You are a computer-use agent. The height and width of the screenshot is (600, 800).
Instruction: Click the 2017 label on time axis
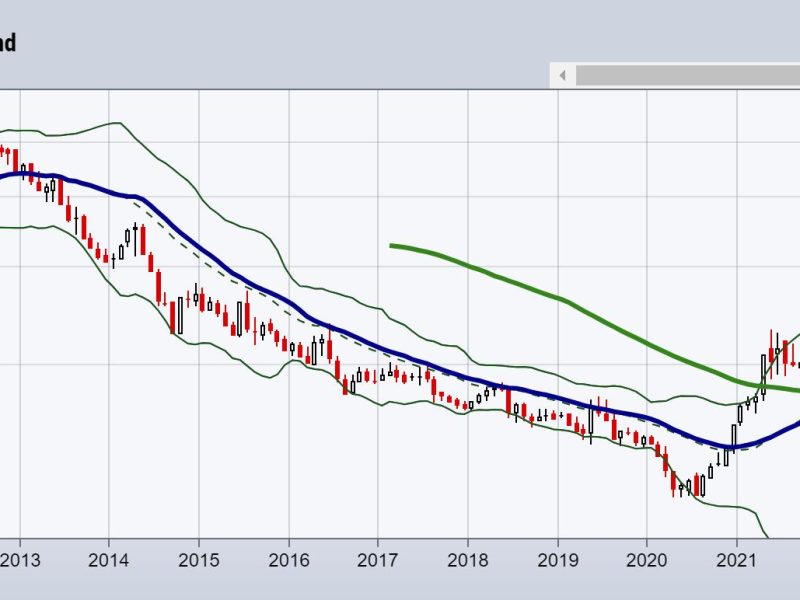pyautogui.click(x=378, y=559)
